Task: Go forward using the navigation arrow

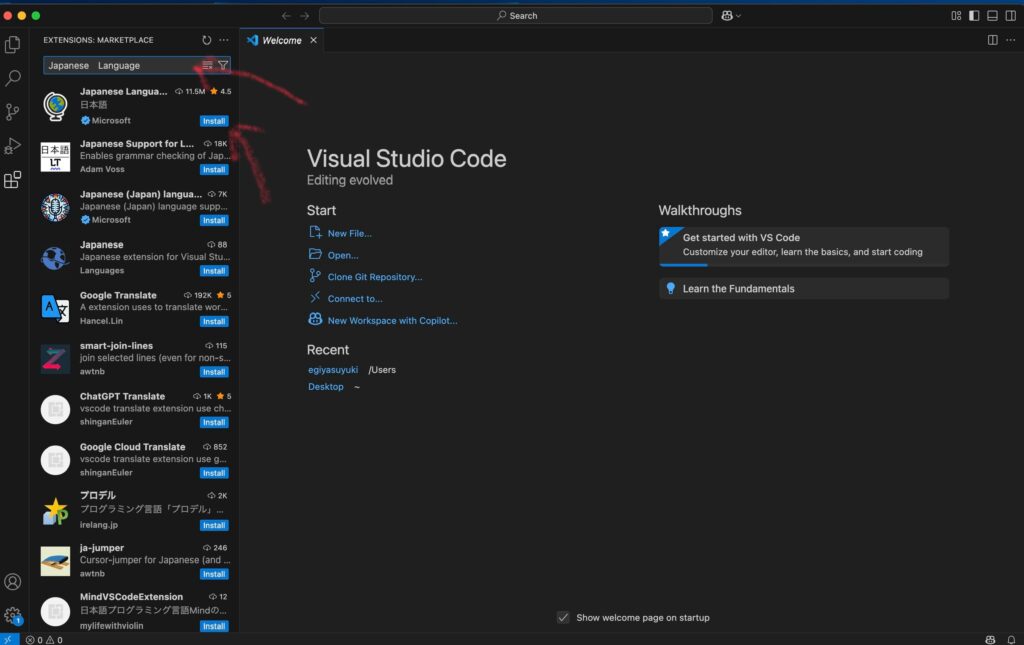Action: 304,16
